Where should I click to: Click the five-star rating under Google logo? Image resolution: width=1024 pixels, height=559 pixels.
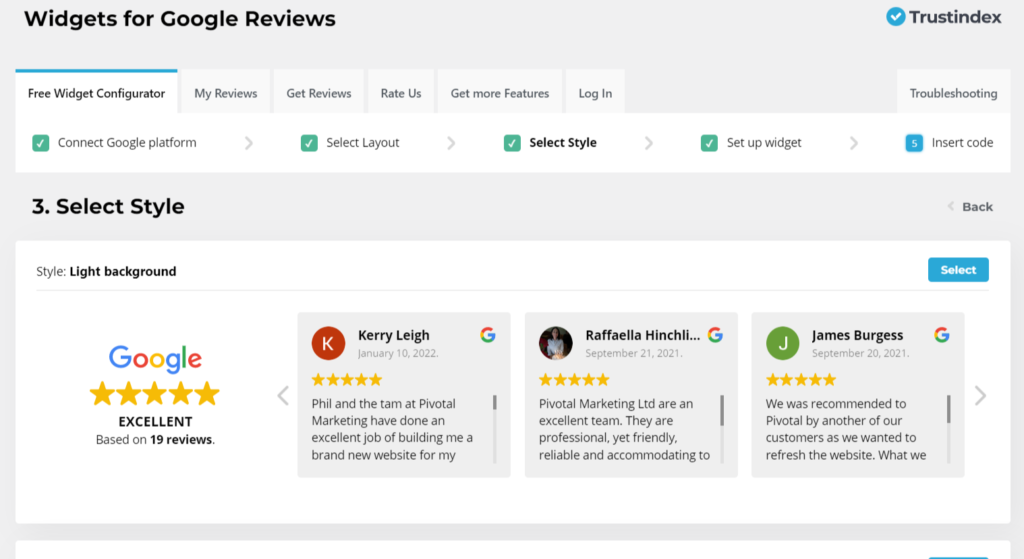[155, 394]
